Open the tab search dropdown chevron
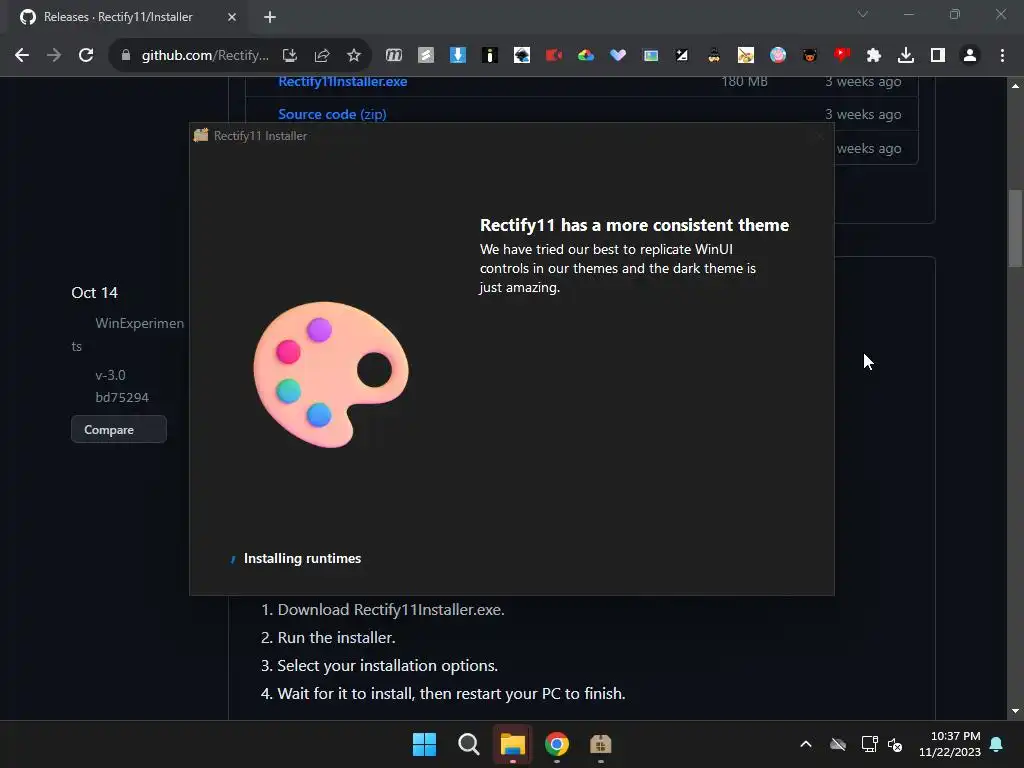Screen dimensions: 1024x768 click(x=863, y=14)
